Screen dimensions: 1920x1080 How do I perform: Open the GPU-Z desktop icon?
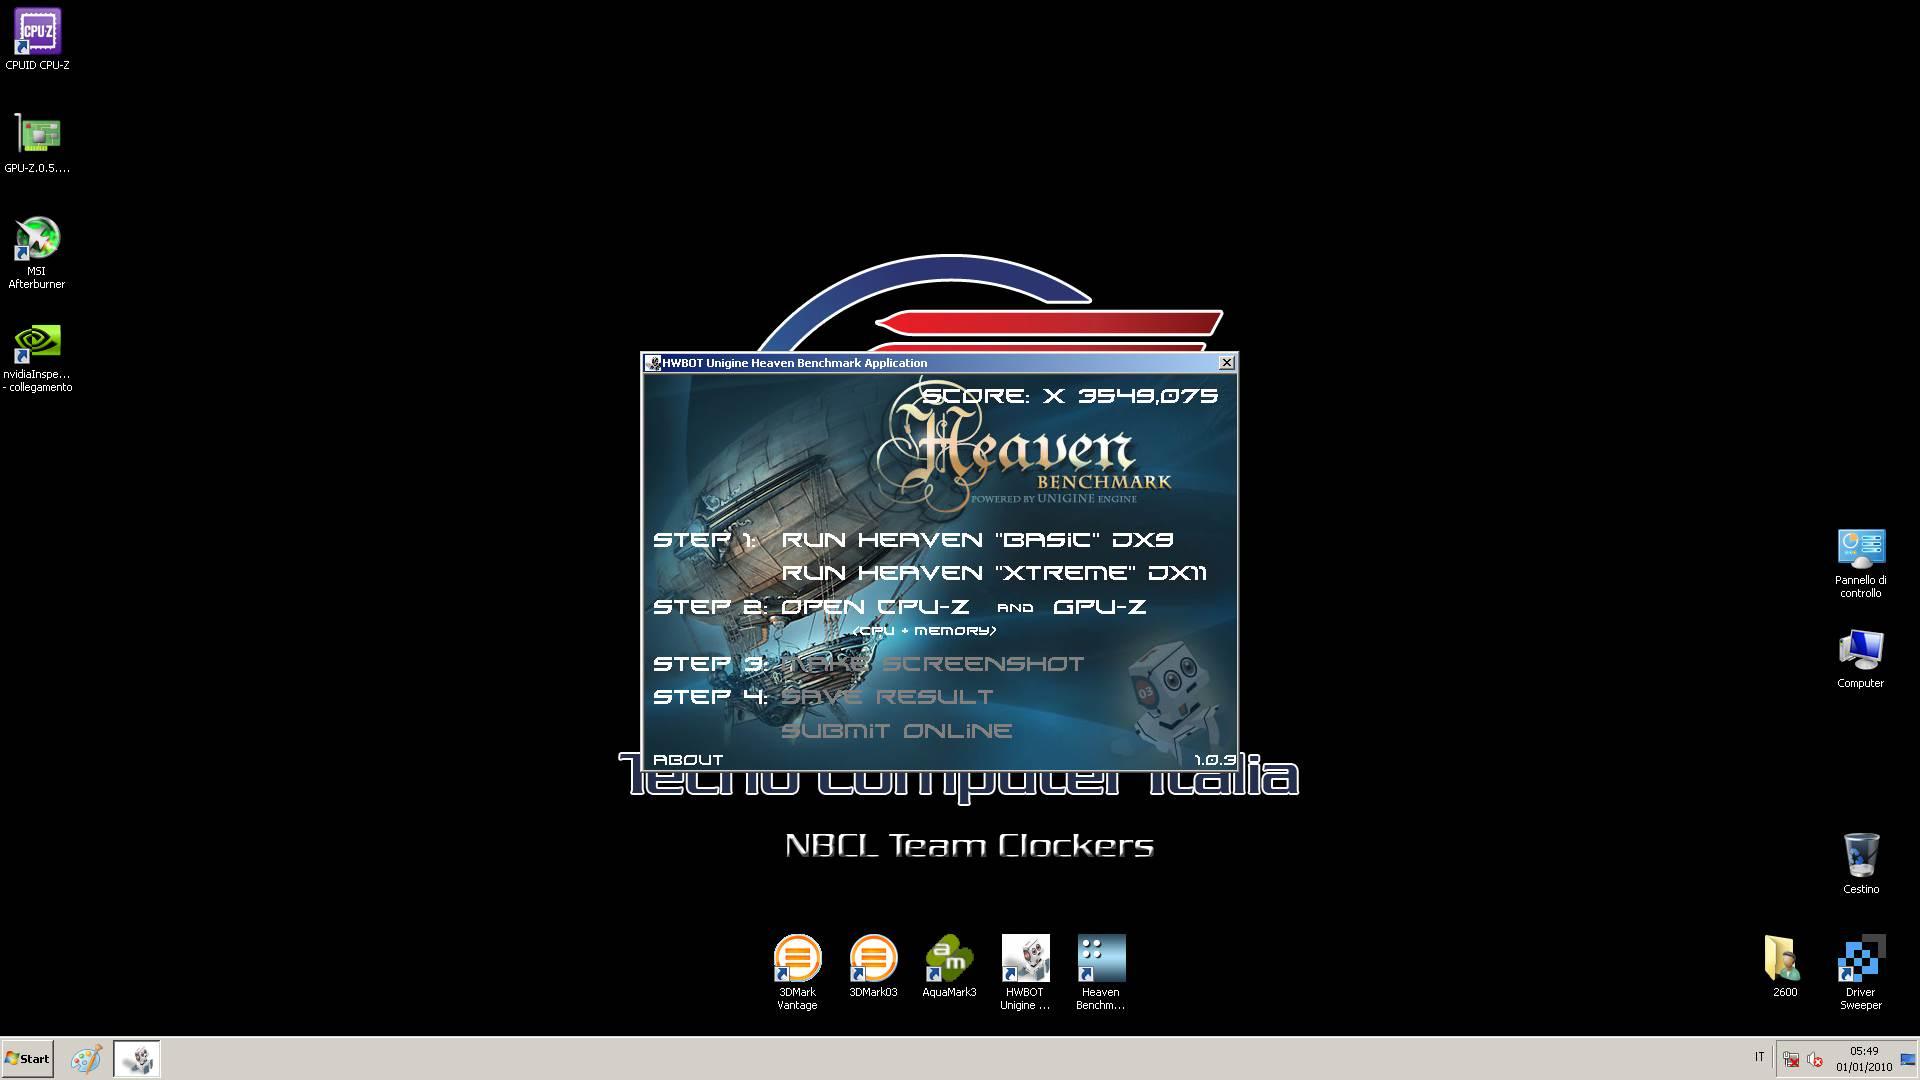click(x=38, y=143)
